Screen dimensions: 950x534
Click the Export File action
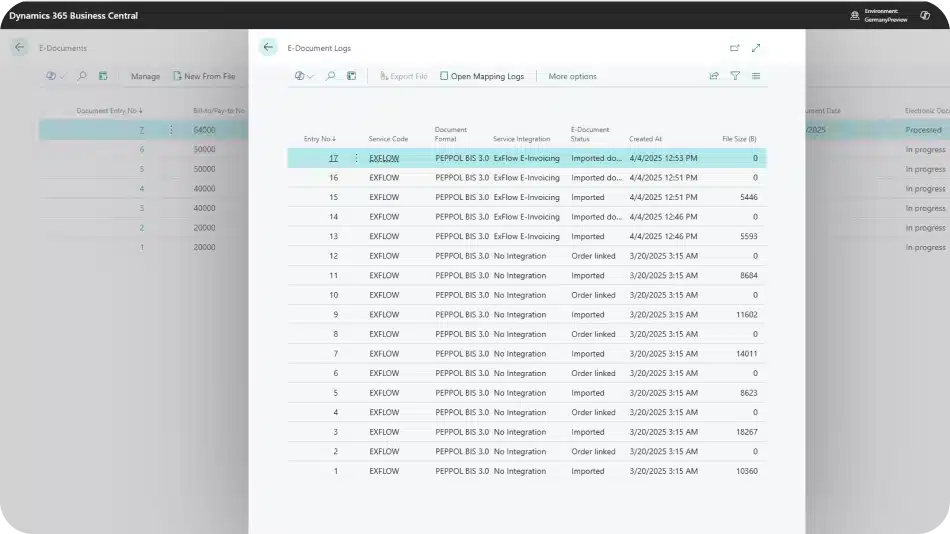click(403, 76)
